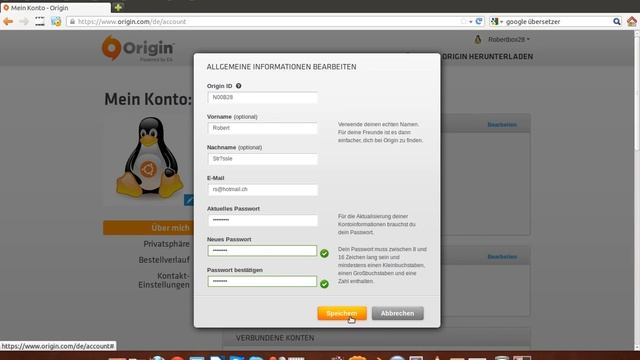Click the Origin ID help question mark
Screen dimensions: 640x360
(x=238, y=86)
